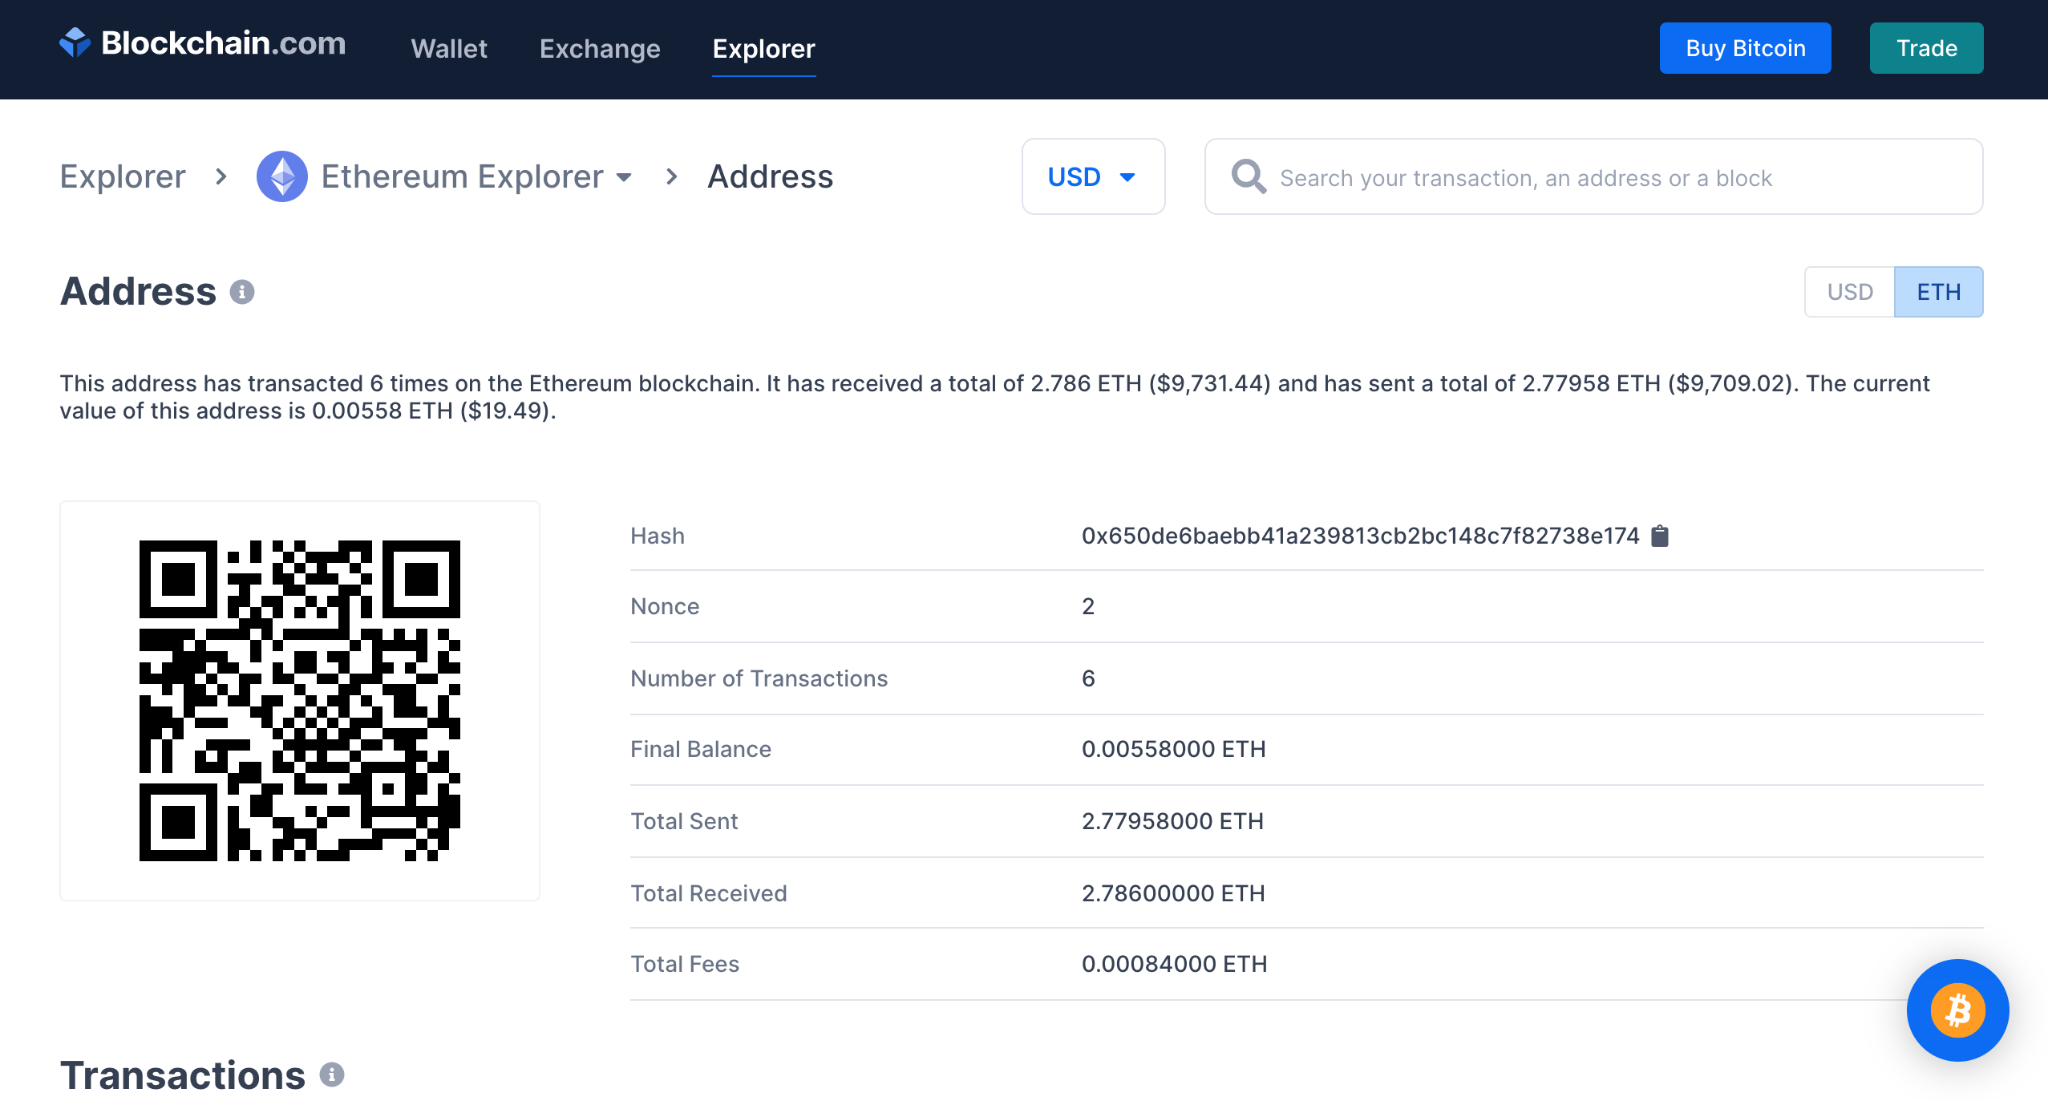
Task: Click the Blockchain.com logo
Action: point(203,44)
